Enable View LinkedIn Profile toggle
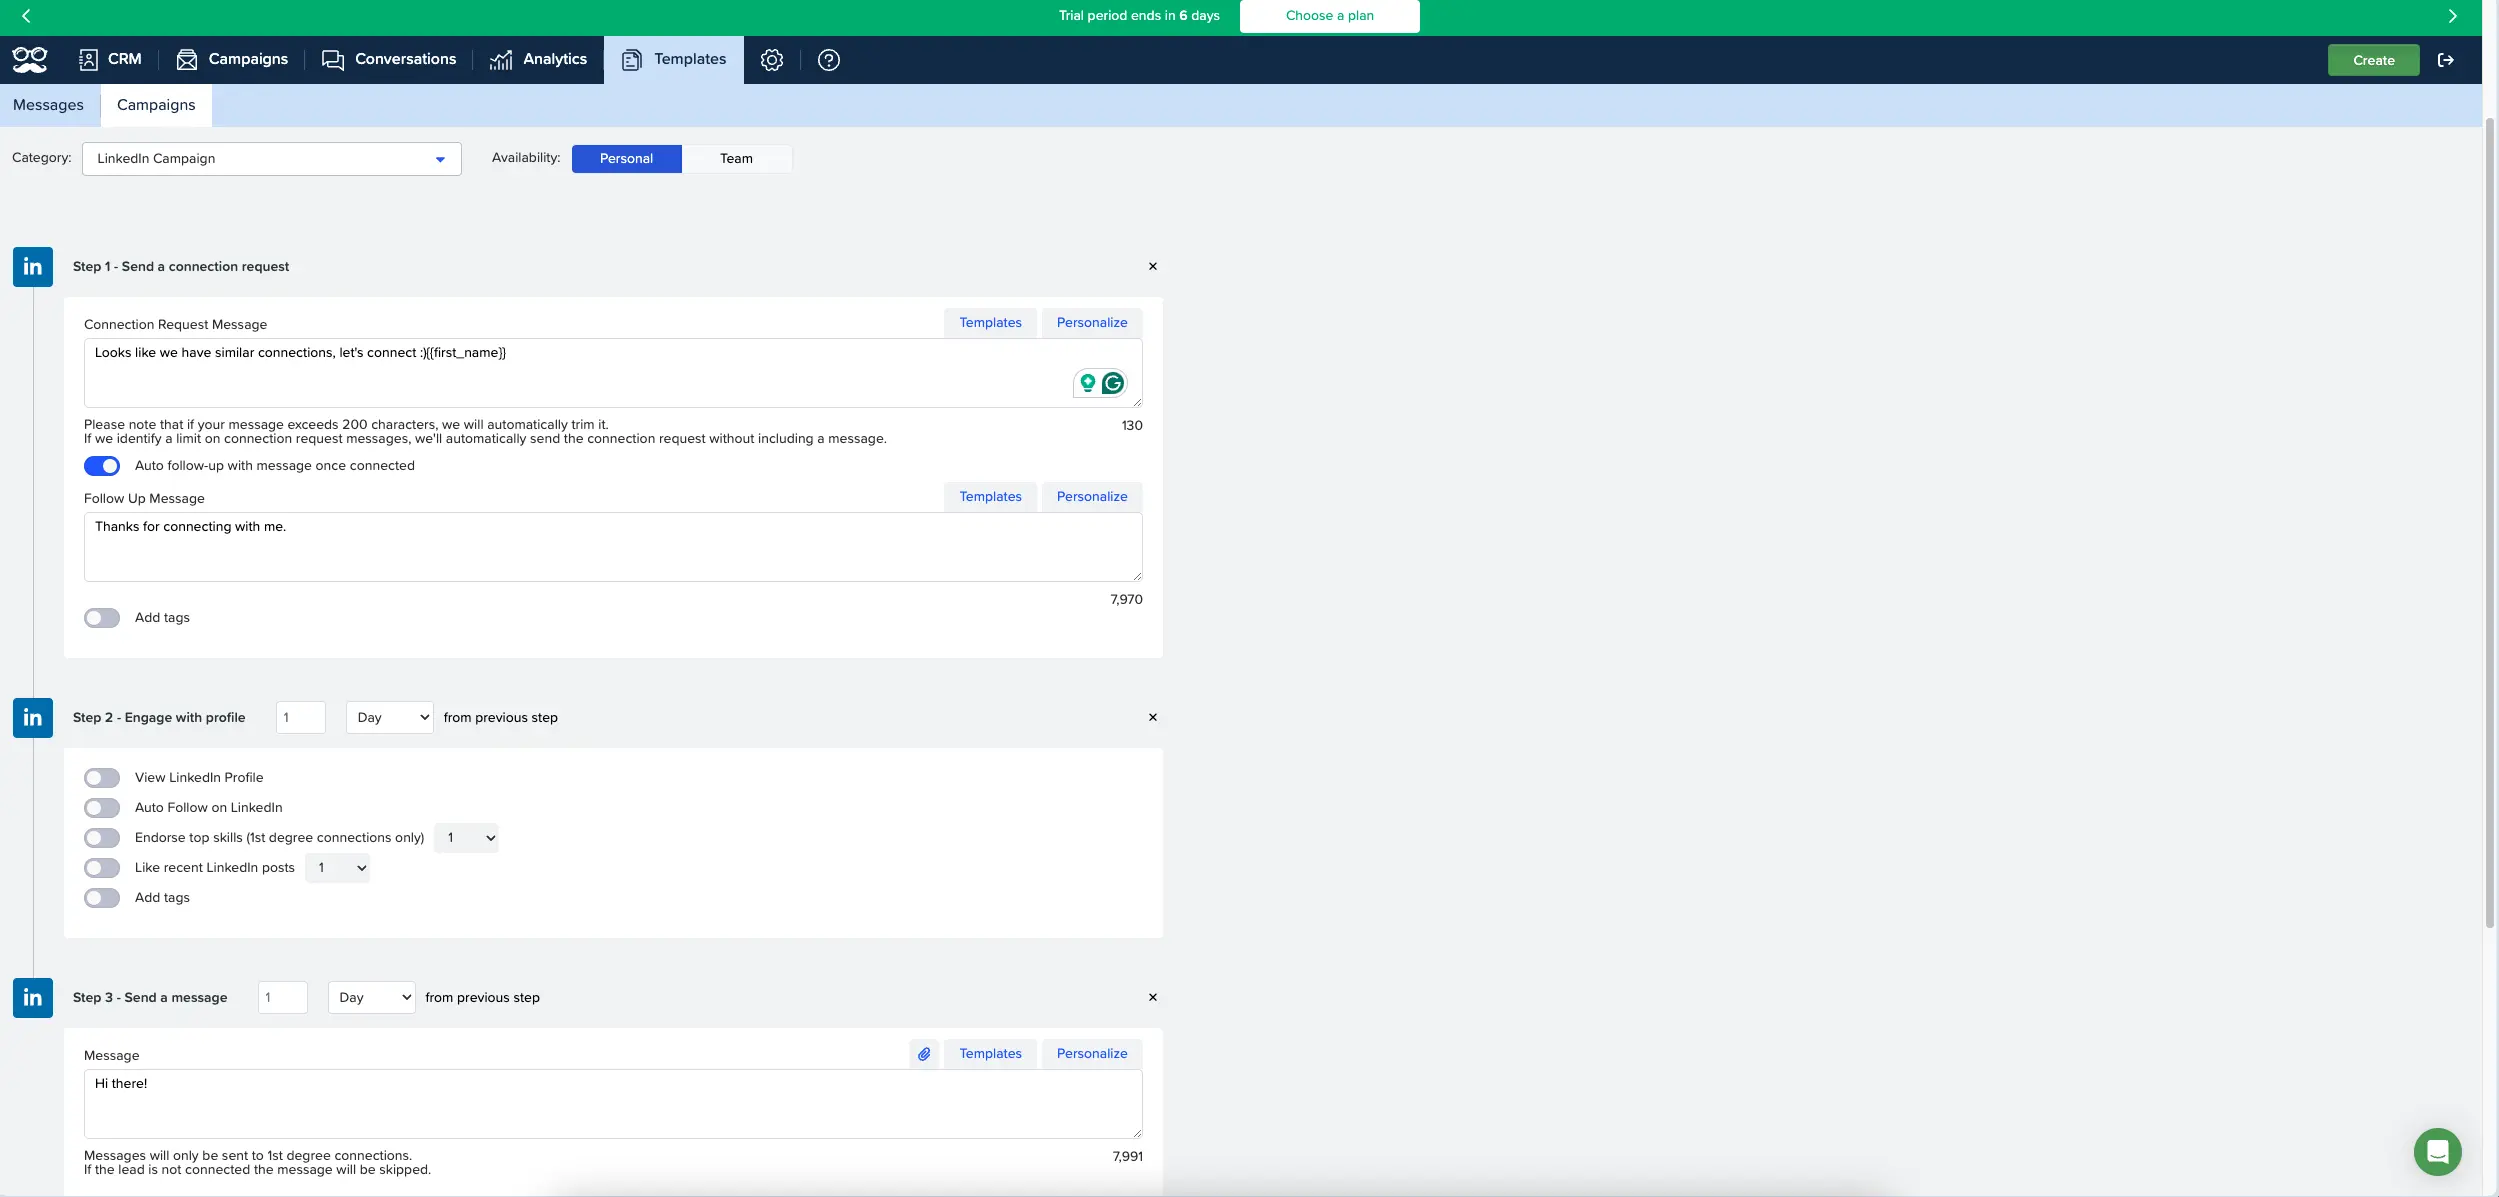 tap(102, 778)
